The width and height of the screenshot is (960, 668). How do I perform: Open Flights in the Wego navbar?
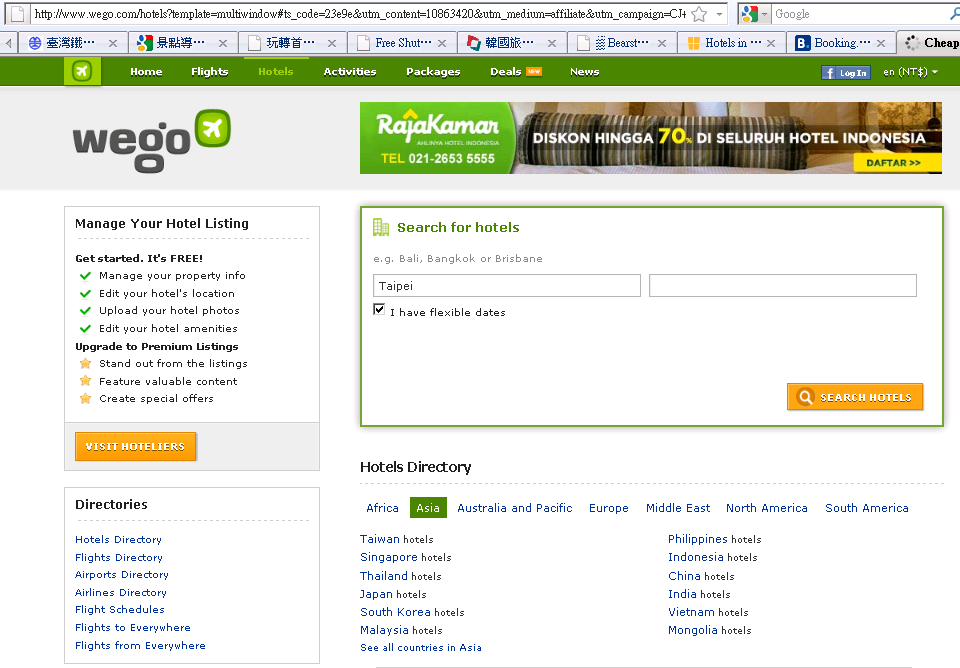[209, 72]
